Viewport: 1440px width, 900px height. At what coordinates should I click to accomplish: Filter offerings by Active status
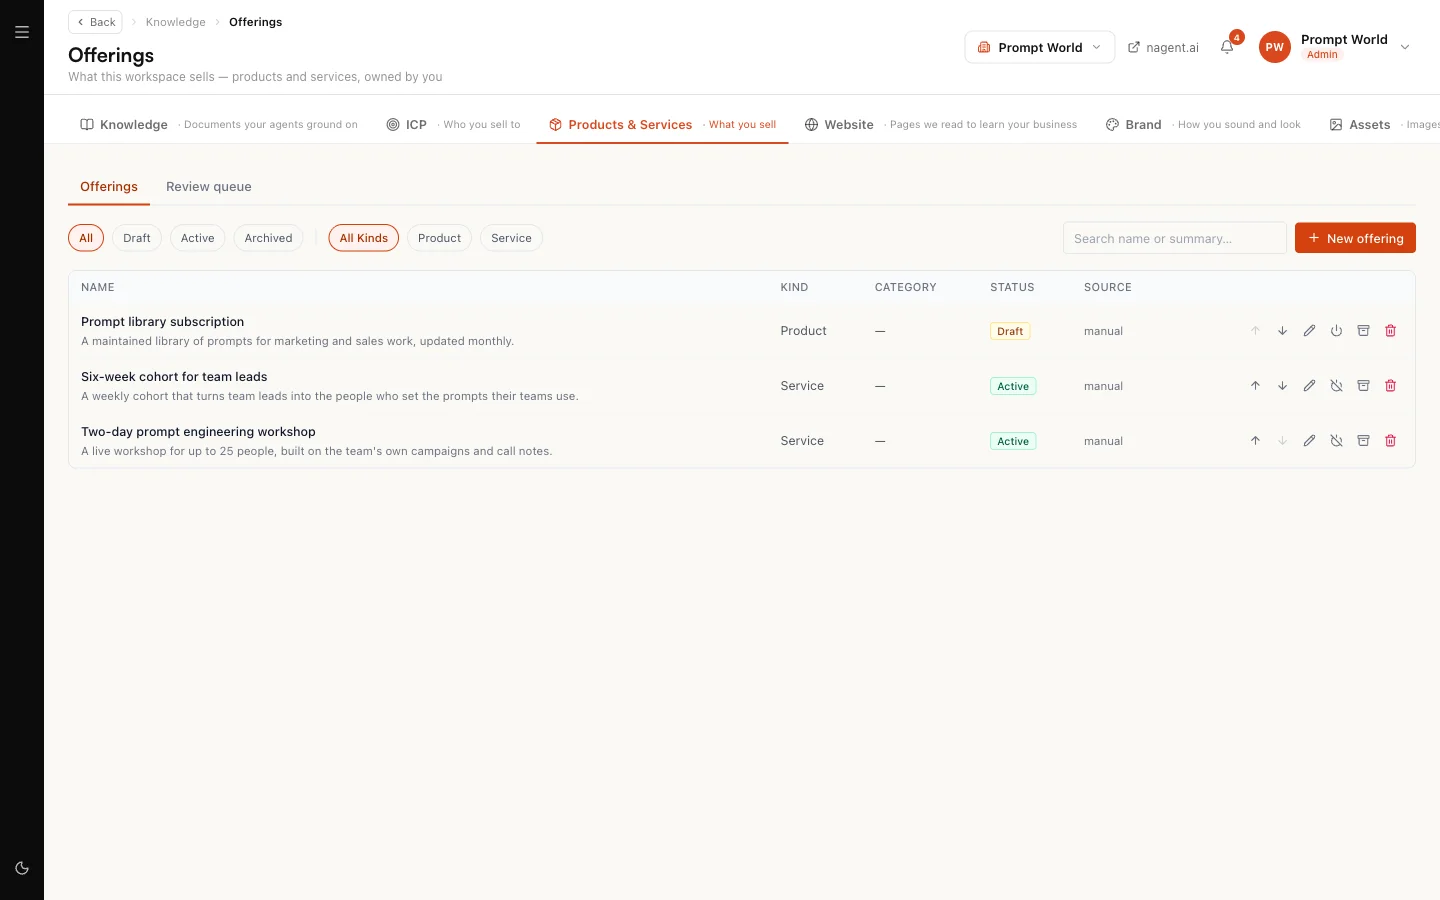[x=197, y=238]
